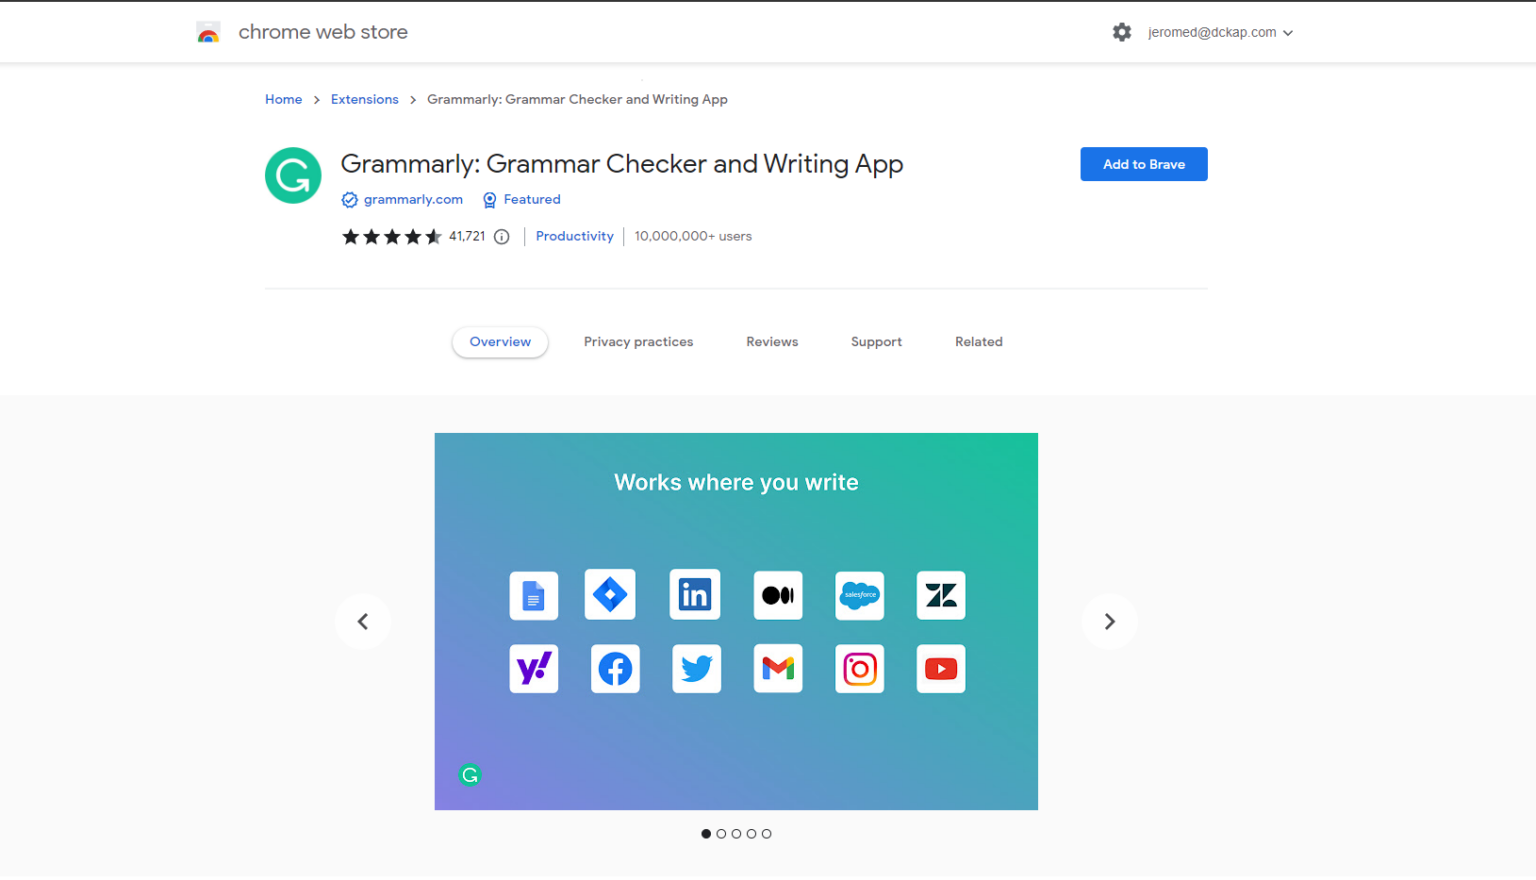Click the Jira diamond icon in the slide
Image resolution: width=1536 pixels, height=880 pixels.
[610, 595]
